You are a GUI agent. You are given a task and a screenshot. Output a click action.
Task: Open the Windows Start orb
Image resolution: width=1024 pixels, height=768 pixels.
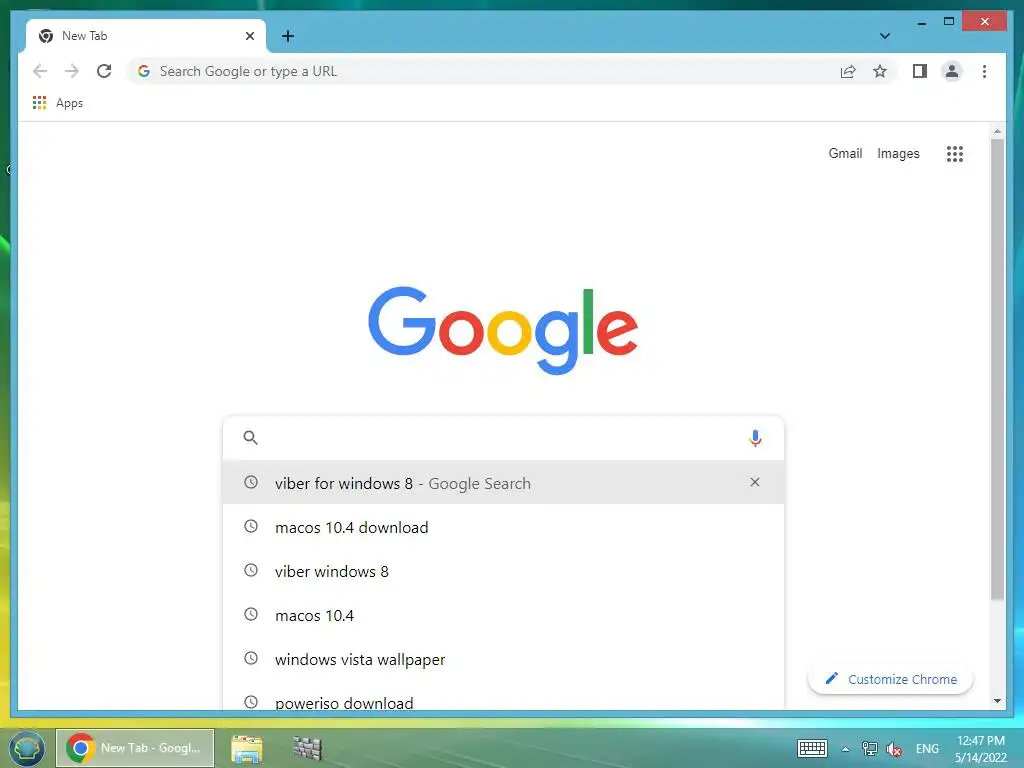coord(27,748)
